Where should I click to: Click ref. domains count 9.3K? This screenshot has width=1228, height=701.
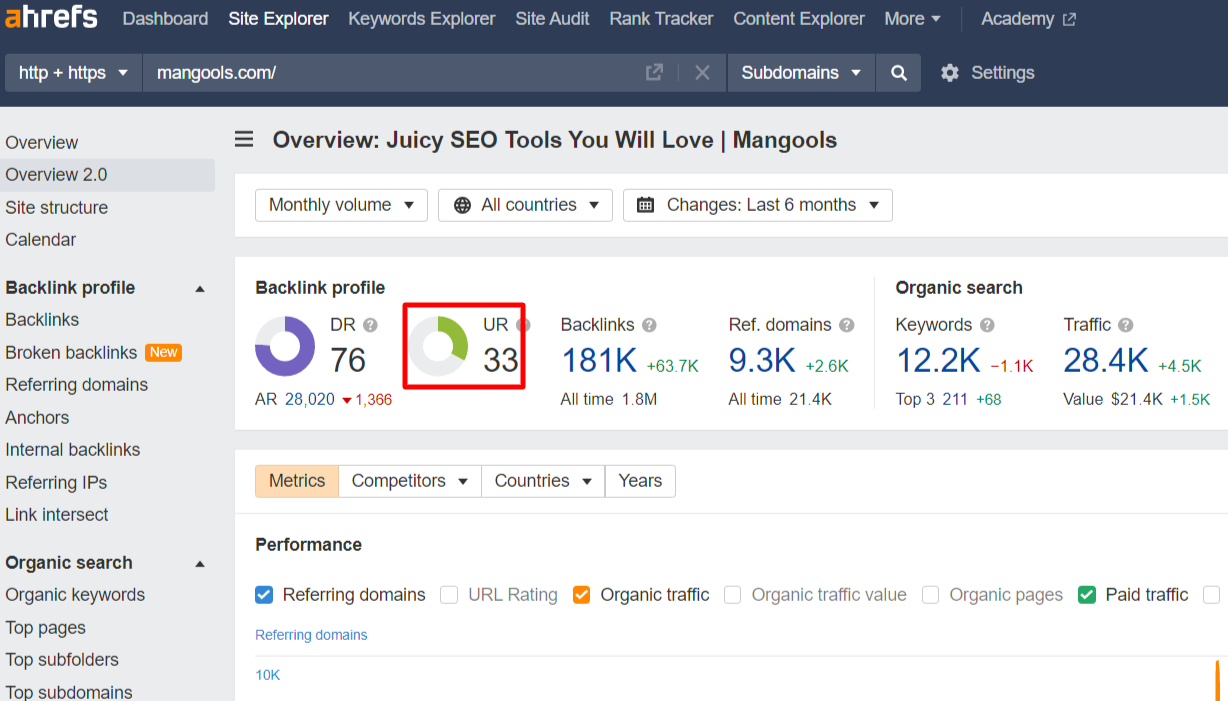click(x=762, y=361)
